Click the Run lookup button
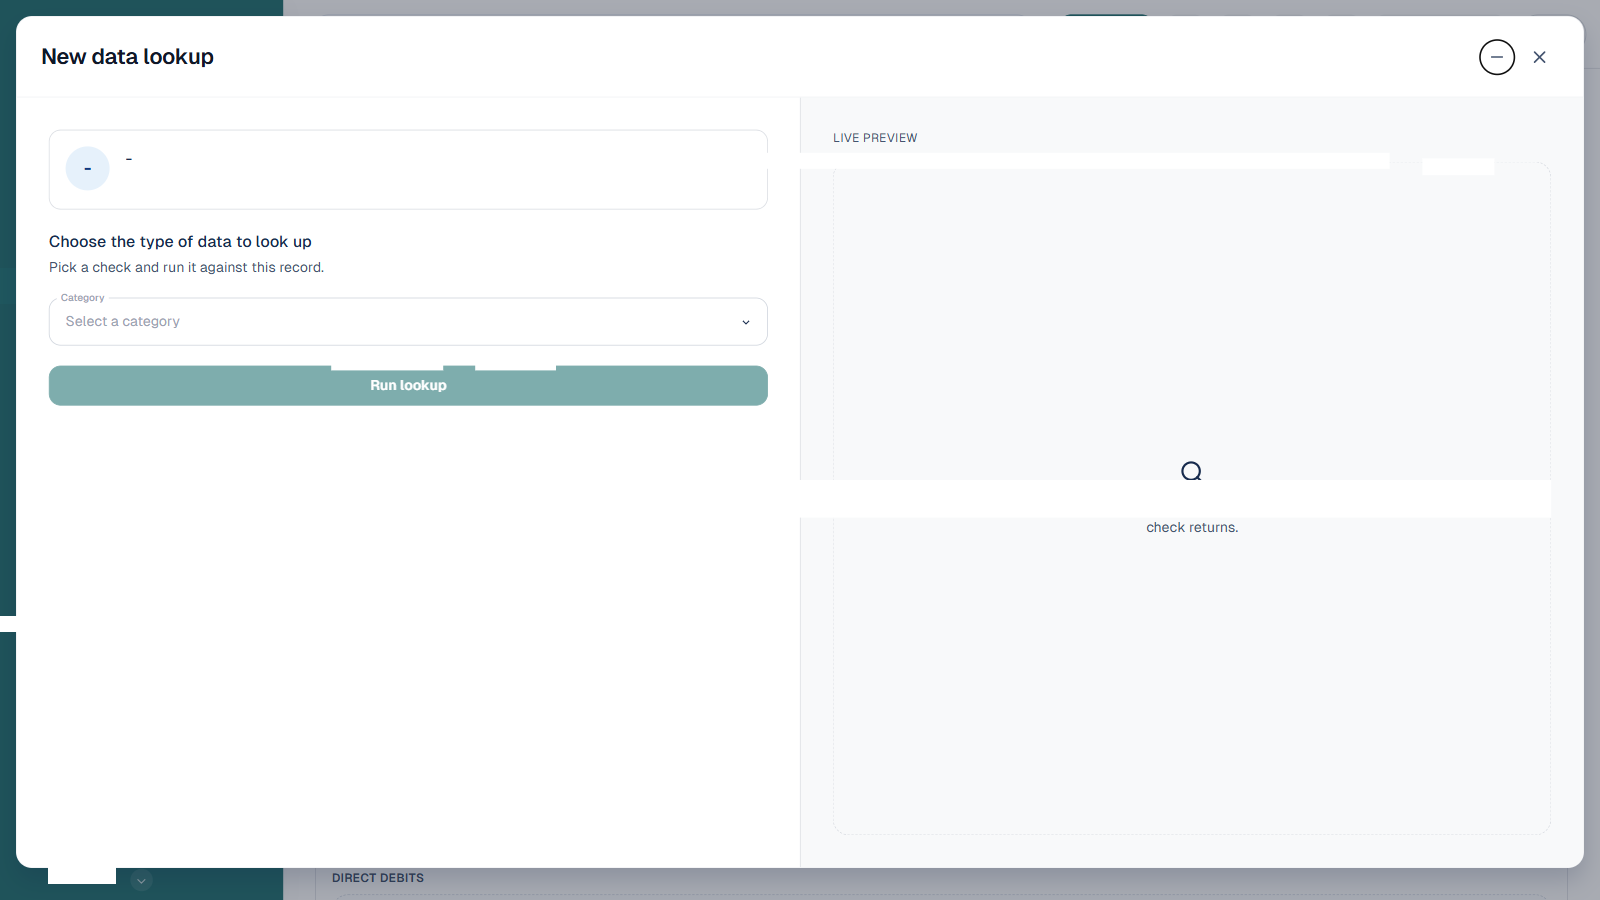The height and width of the screenshot is (900, 1600). (408, 385)
